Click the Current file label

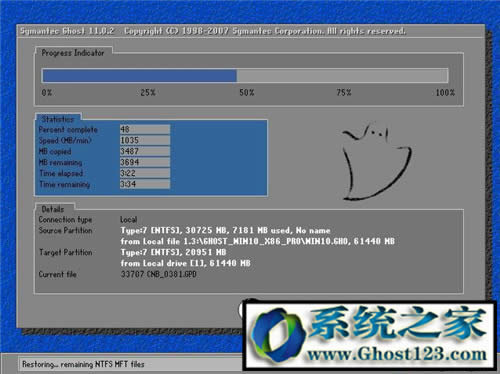click(58, 275)
